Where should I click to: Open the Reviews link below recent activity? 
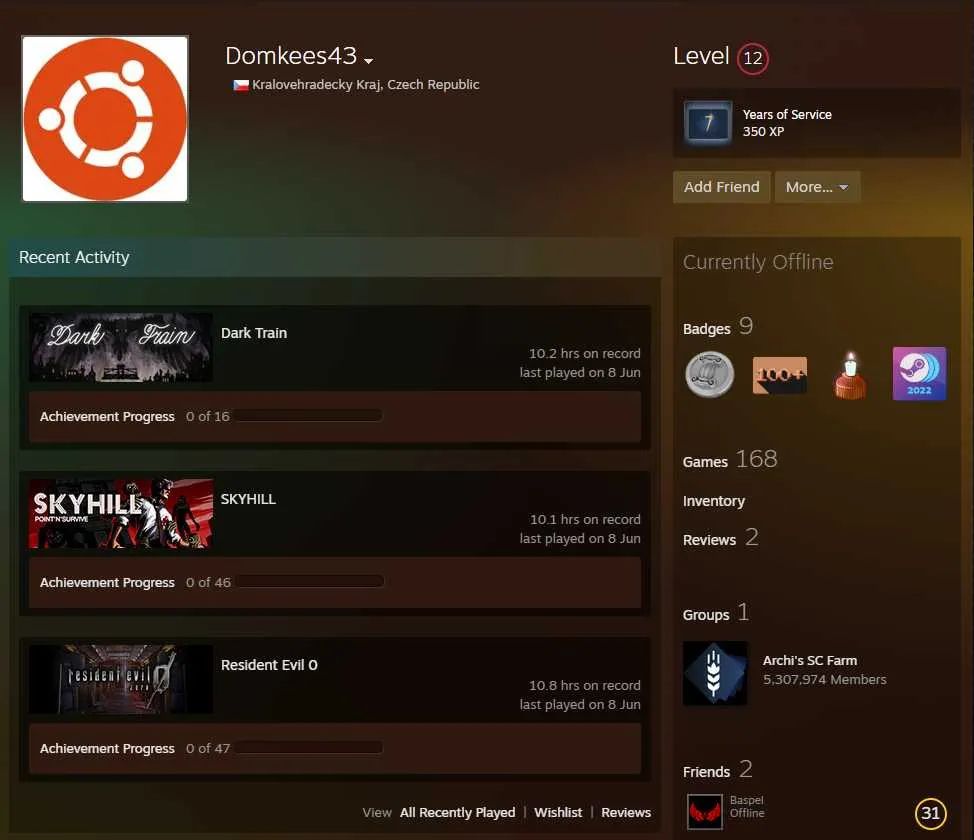click(x=626, y=813)
